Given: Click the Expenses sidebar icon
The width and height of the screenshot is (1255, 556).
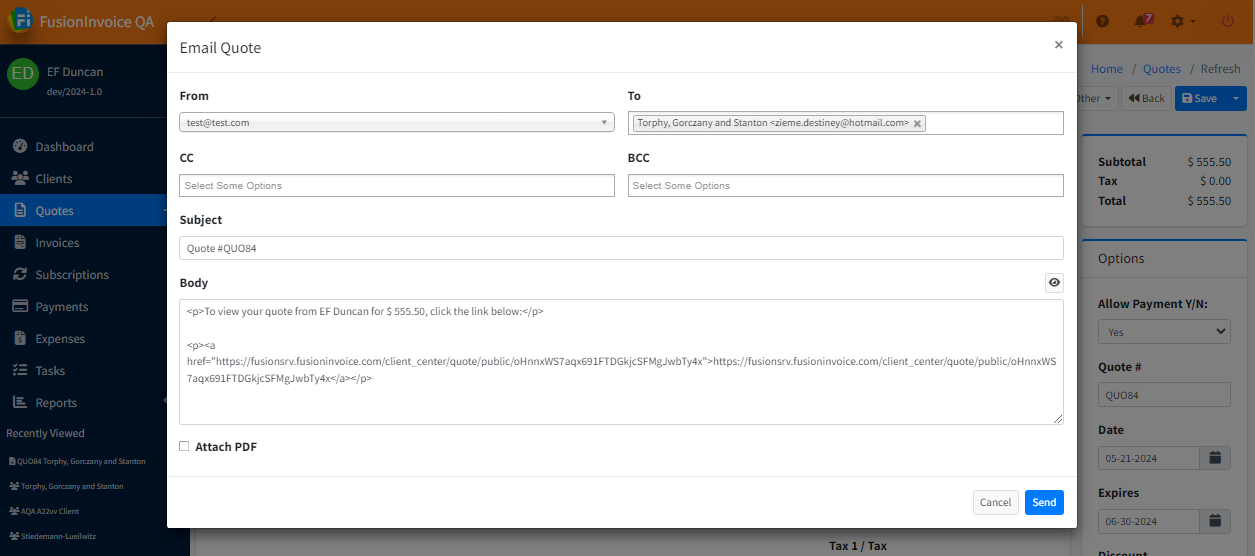Looking at the screenshot, I should click(x=19, y=339).
